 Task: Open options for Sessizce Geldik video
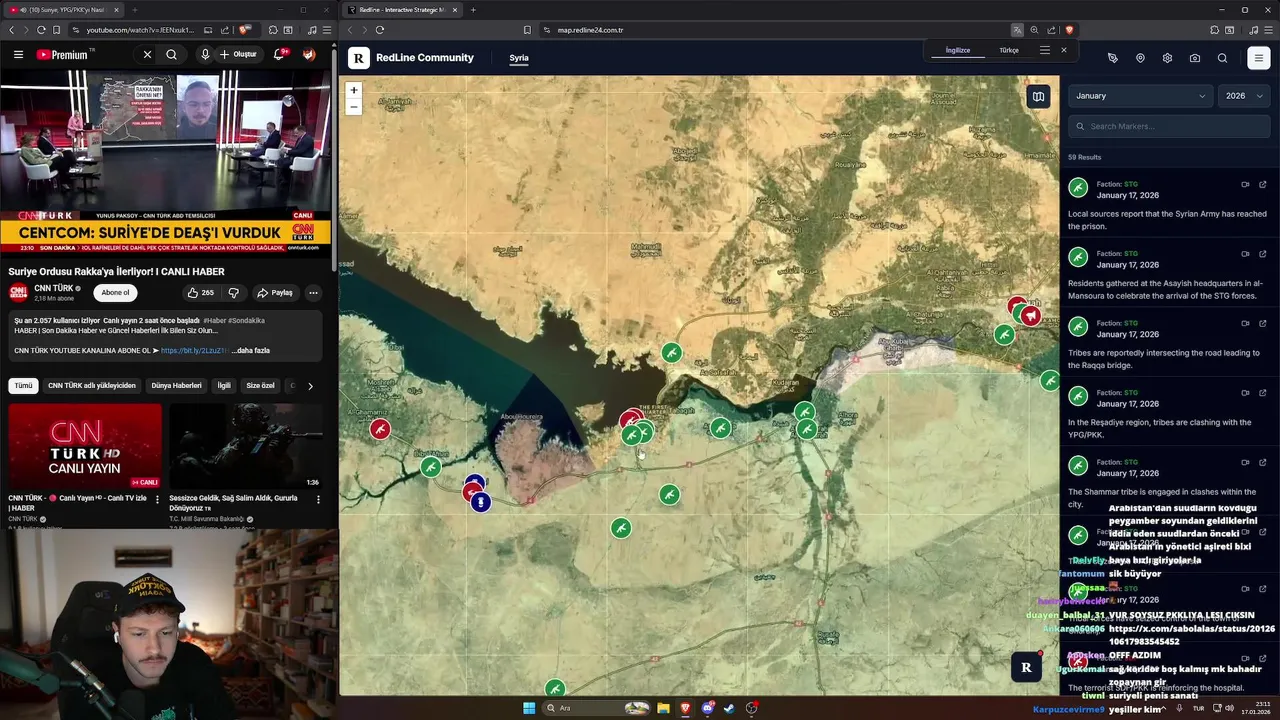tap(318, 499)
